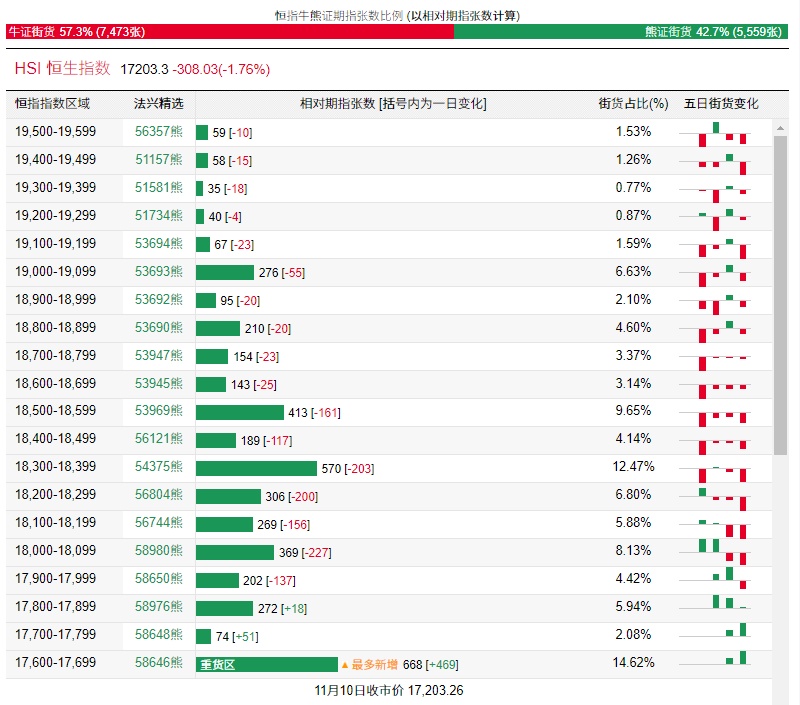Screen dimensions: 800x705
Task: Open five-day chart for the 19,500-19,599 row
Action: tap(722, 132)
